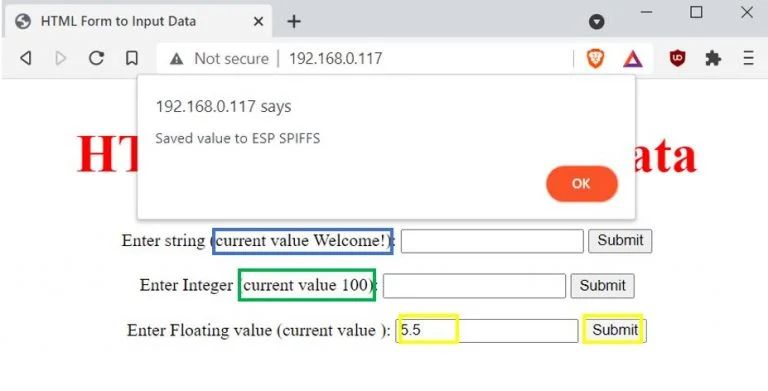Image resolution: width=768 pixels, height=391 pixels.
Task: Click the tab search dropdown circle
Action: 596,22
